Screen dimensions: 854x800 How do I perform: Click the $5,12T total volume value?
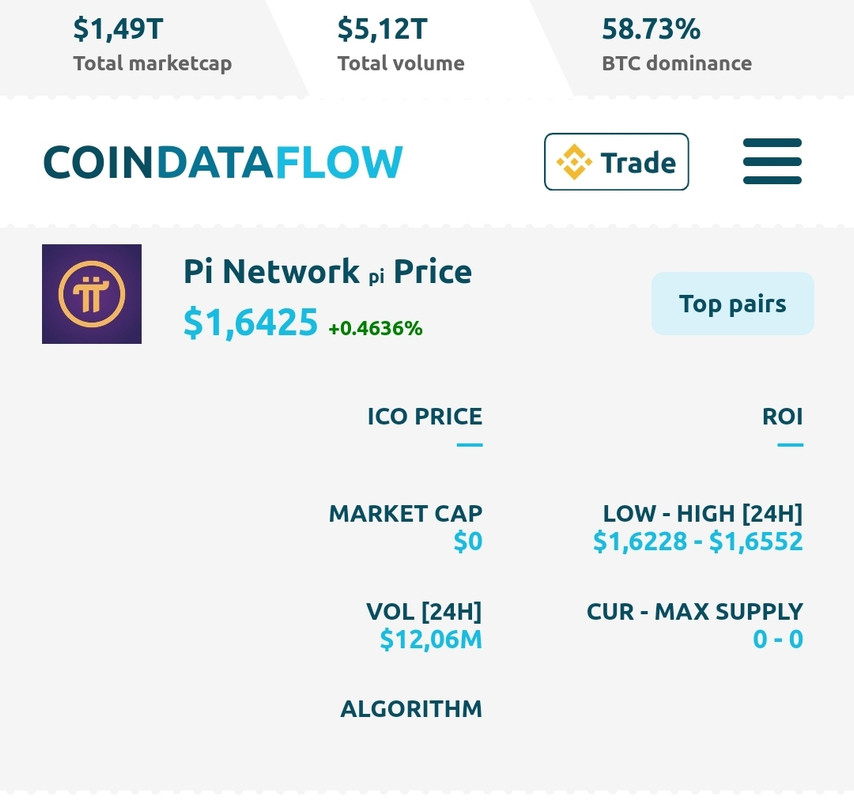tap(382, 29)
